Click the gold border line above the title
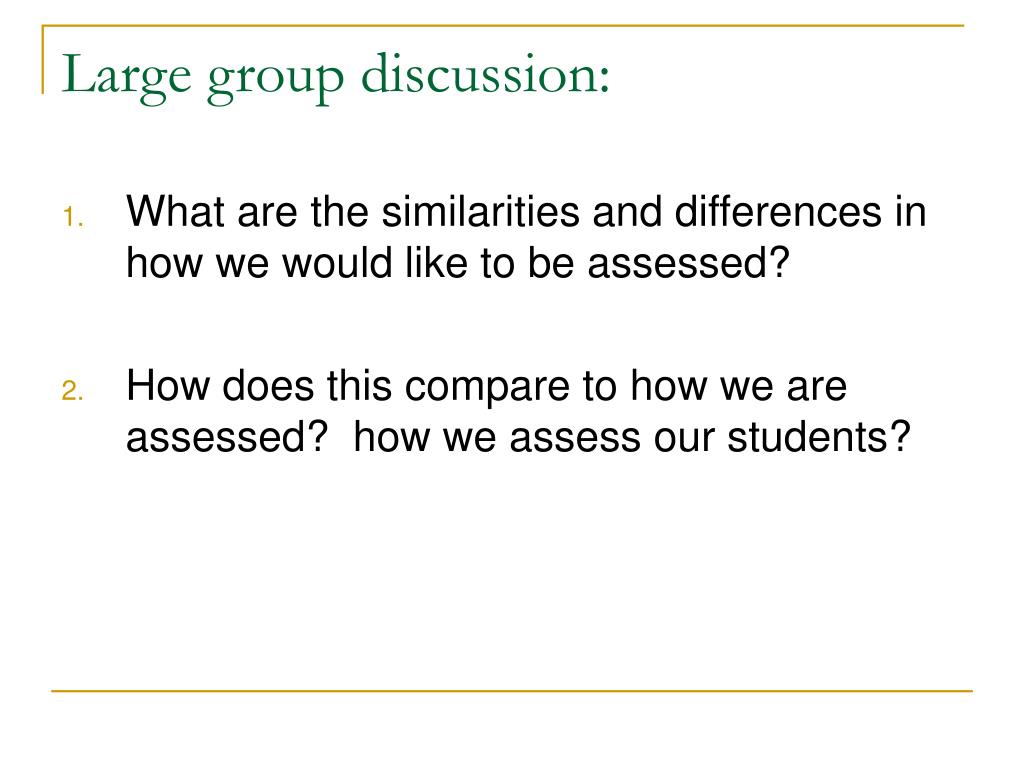Viewport: 1024px width, 768px height. [x=503, y=25]
